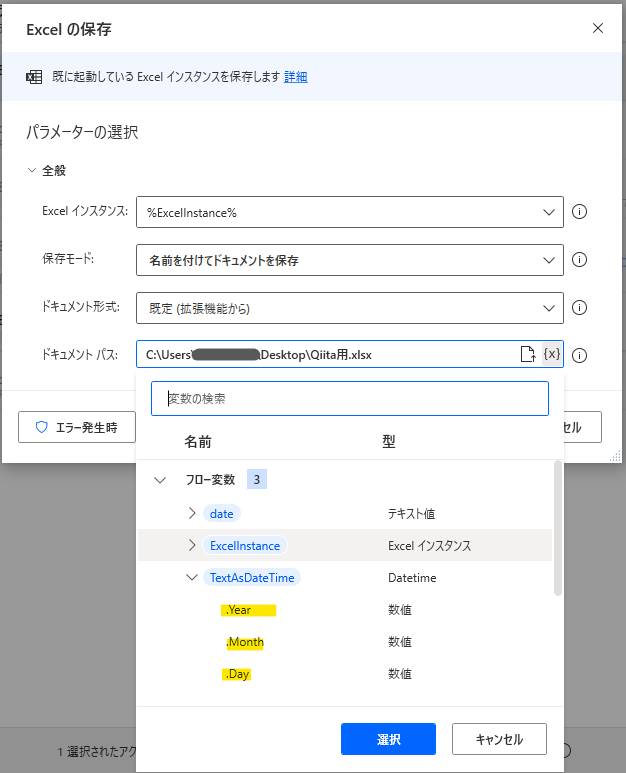Click the {x} variable picker icon

point(552,354)
